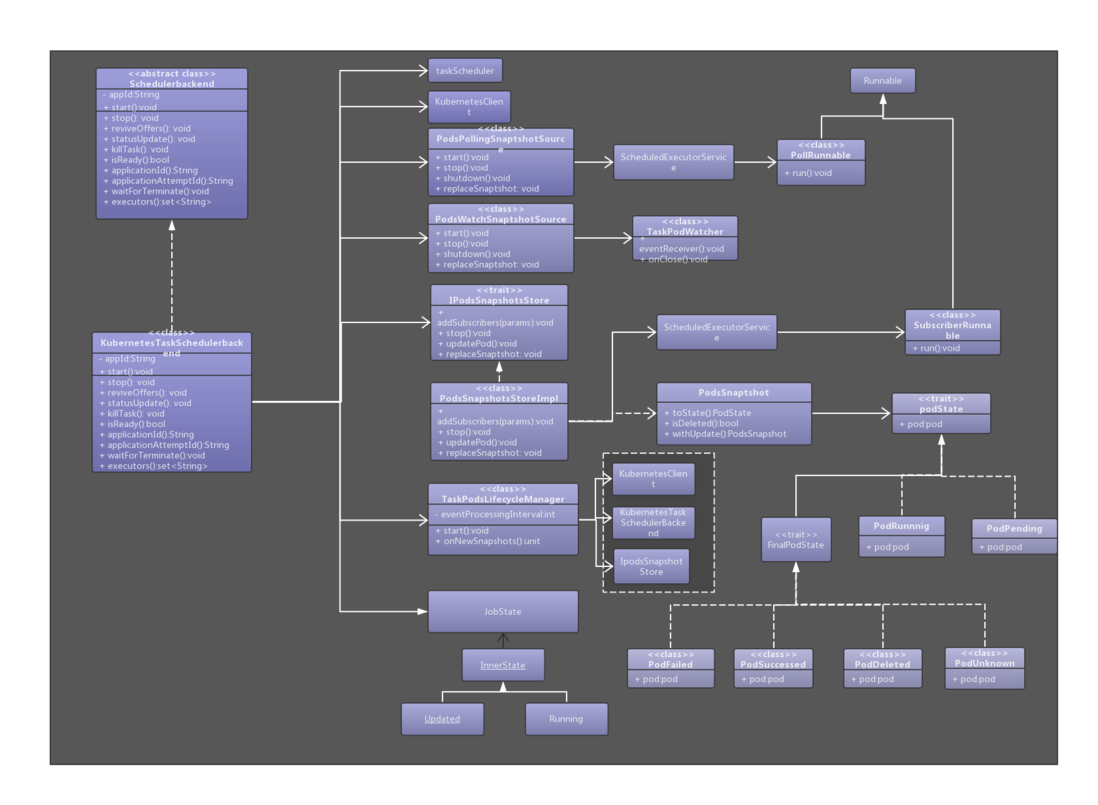Click the ScheduledExecutorService box pointing to SubscriberRunnable

coord(716,332)
